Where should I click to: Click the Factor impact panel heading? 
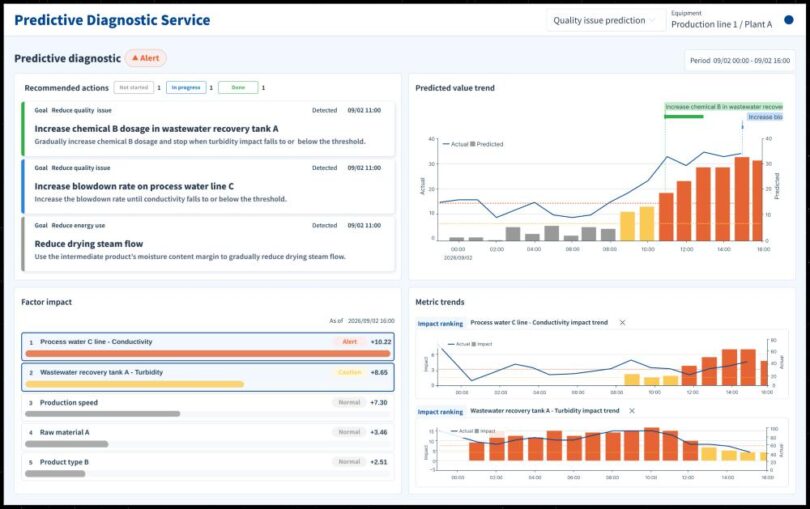pyautogui.click(x=46, y=302)
